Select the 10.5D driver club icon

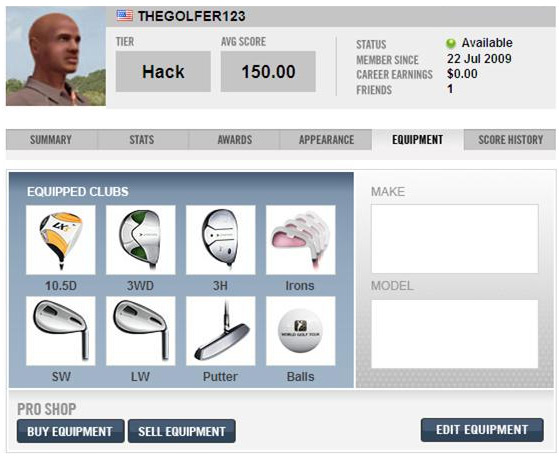point(61,240)
